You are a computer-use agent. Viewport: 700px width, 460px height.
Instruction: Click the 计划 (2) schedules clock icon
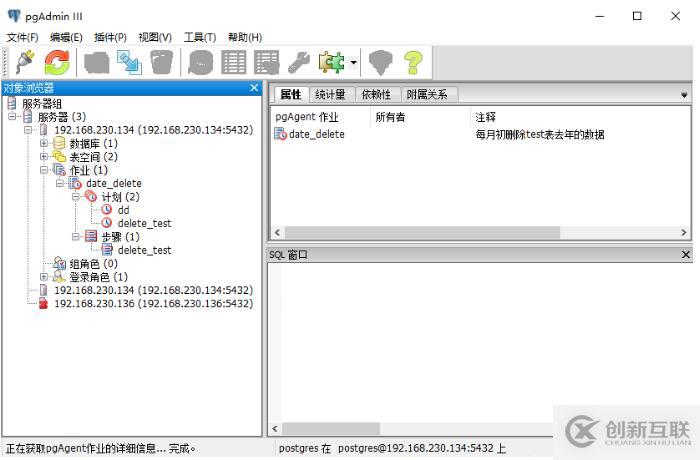pos(91,197)
